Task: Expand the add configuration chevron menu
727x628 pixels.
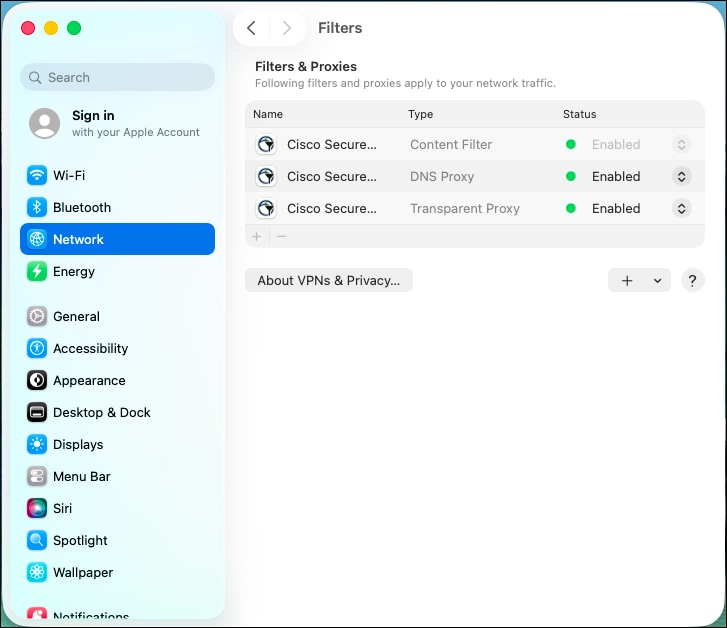Action: [657, 281]
